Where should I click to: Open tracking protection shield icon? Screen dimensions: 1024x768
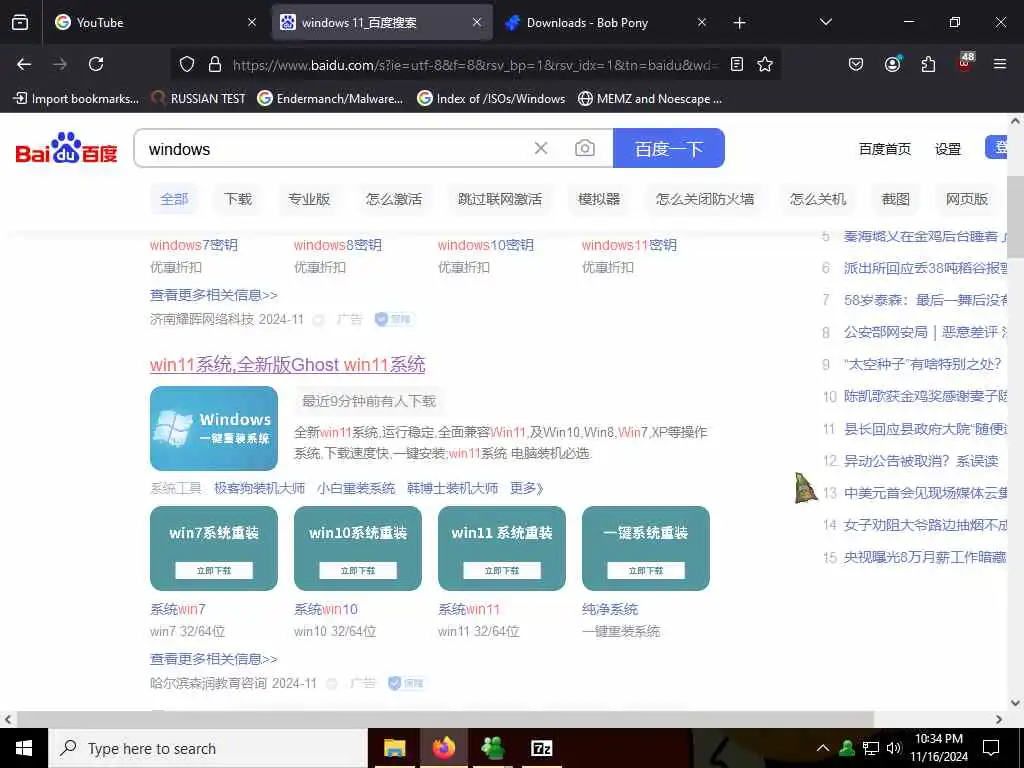click(x=187, y=64)
